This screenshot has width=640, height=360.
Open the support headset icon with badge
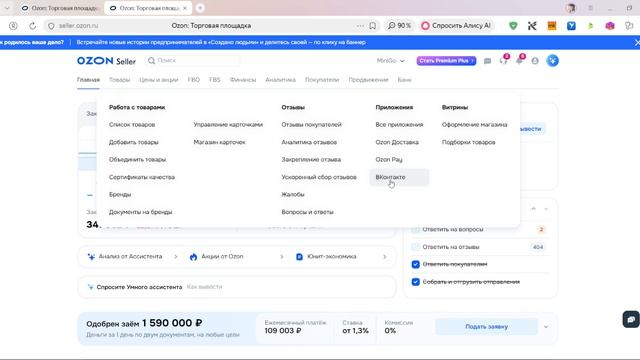(503, 60)
